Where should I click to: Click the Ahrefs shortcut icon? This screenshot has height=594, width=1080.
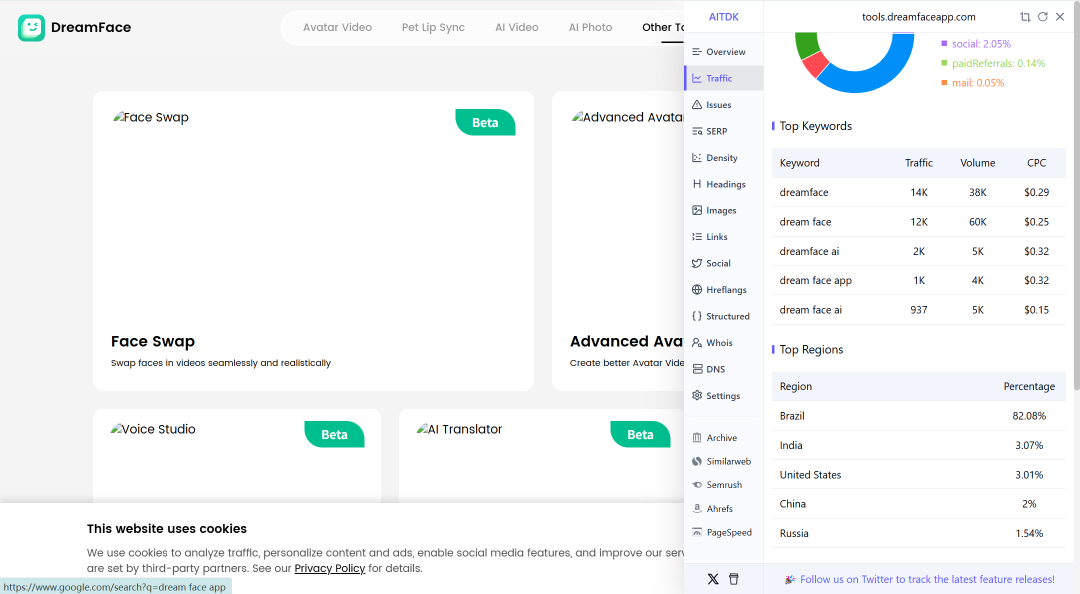[x=697, y=509]
